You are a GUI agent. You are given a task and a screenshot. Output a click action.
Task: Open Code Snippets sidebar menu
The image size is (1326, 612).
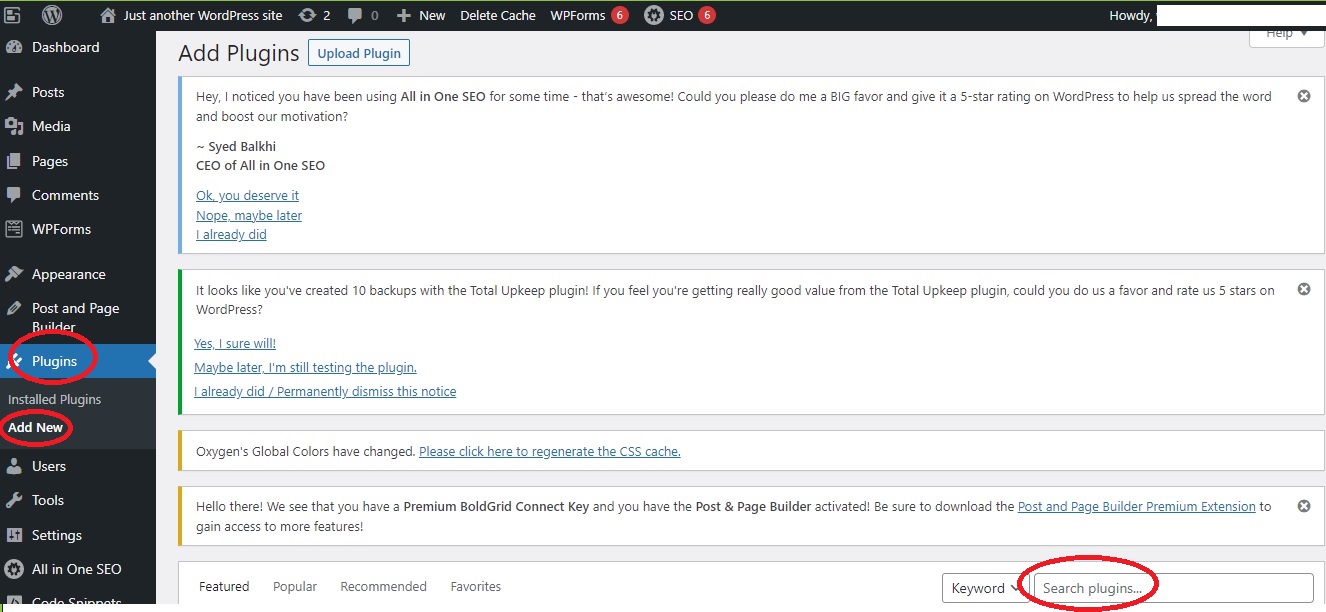[78, 602]
